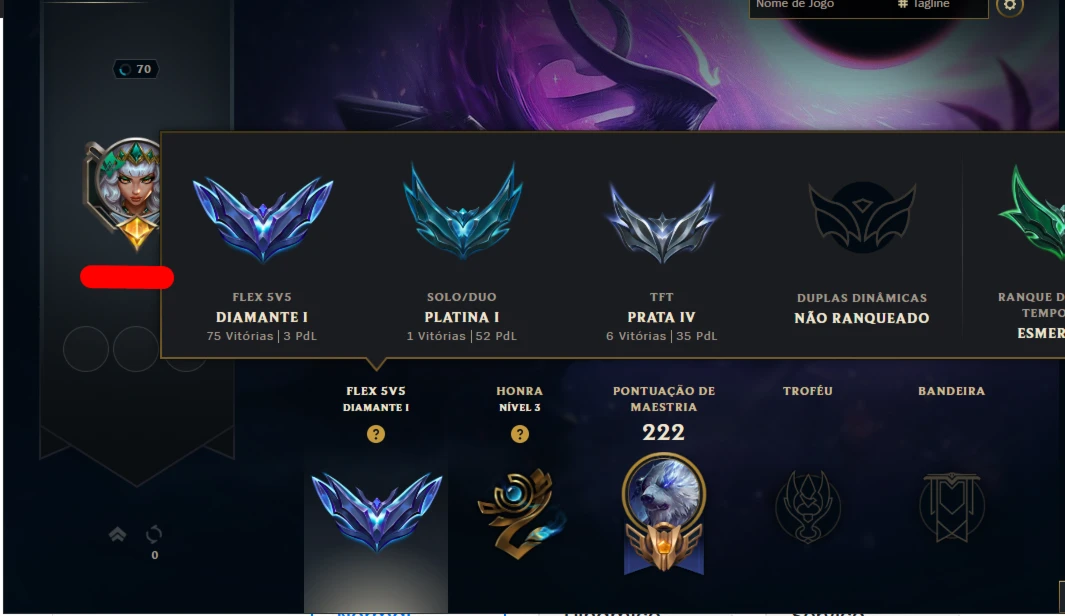Click the empty Troféu slot icon
1065x616 pixels.
click(x=808, y=507)
